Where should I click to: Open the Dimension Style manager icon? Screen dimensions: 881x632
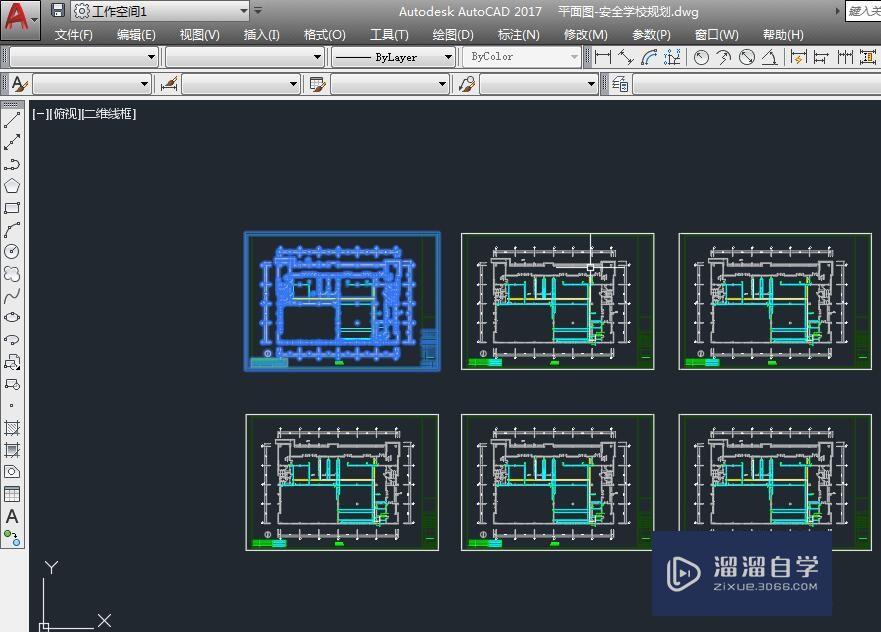[x=169, y=84]
